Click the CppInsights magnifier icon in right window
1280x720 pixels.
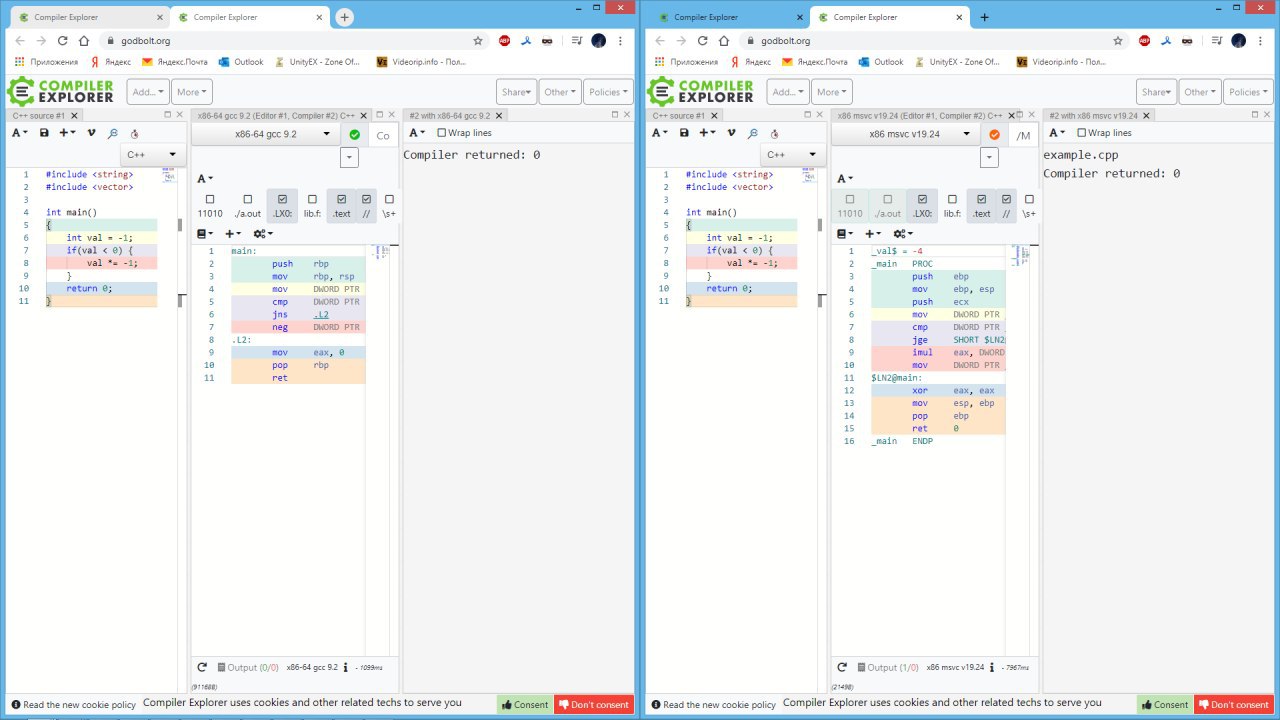click(x=753, y=133)
